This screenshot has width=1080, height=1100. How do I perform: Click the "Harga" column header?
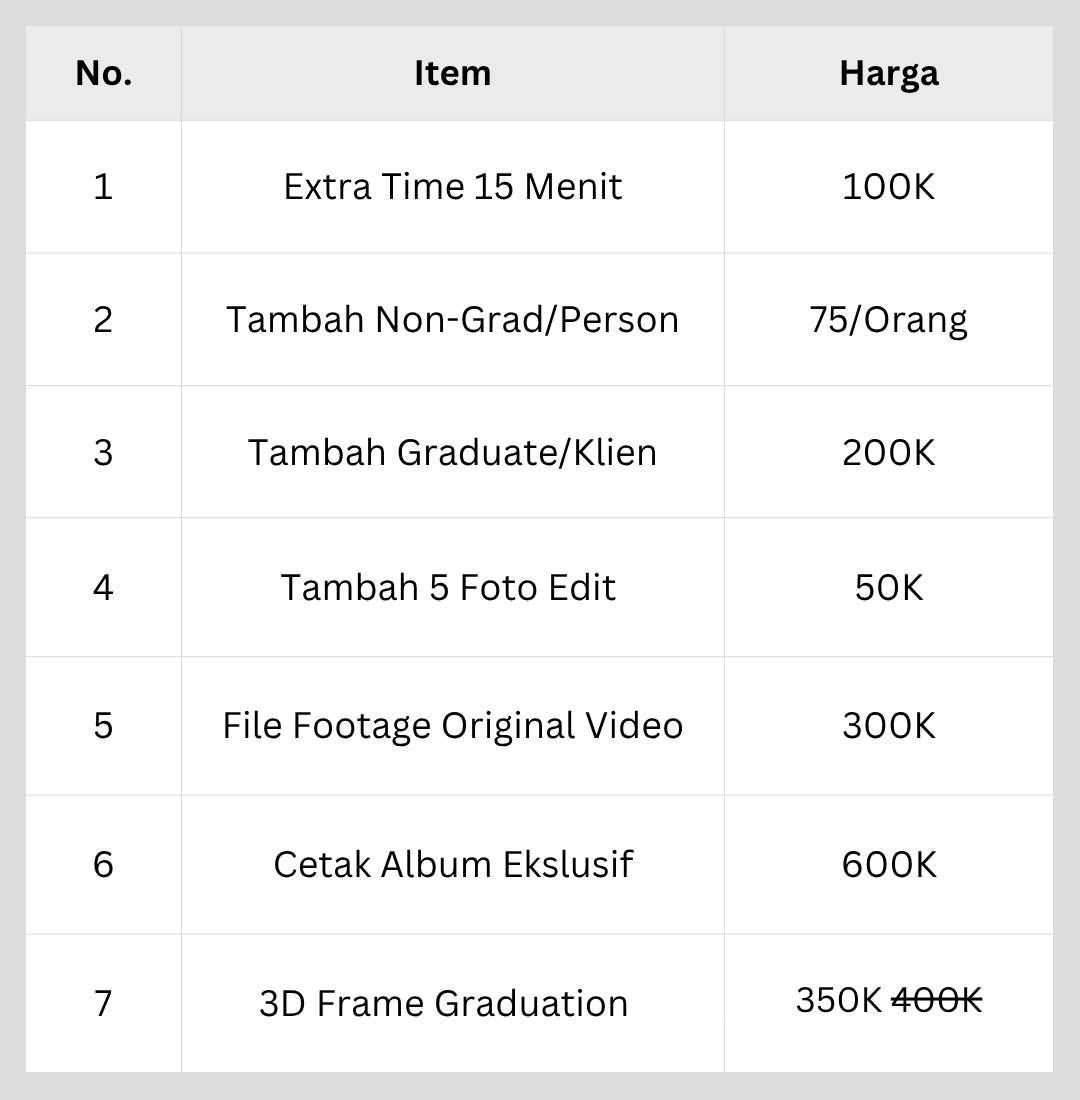click(888, 73)
